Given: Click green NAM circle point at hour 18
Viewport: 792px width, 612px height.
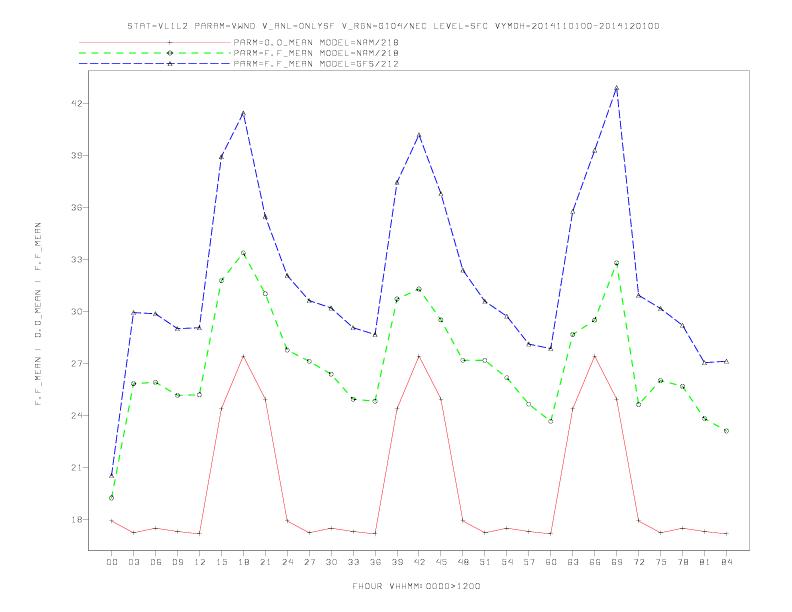Looking at the screenshot, I should (243, 253).
